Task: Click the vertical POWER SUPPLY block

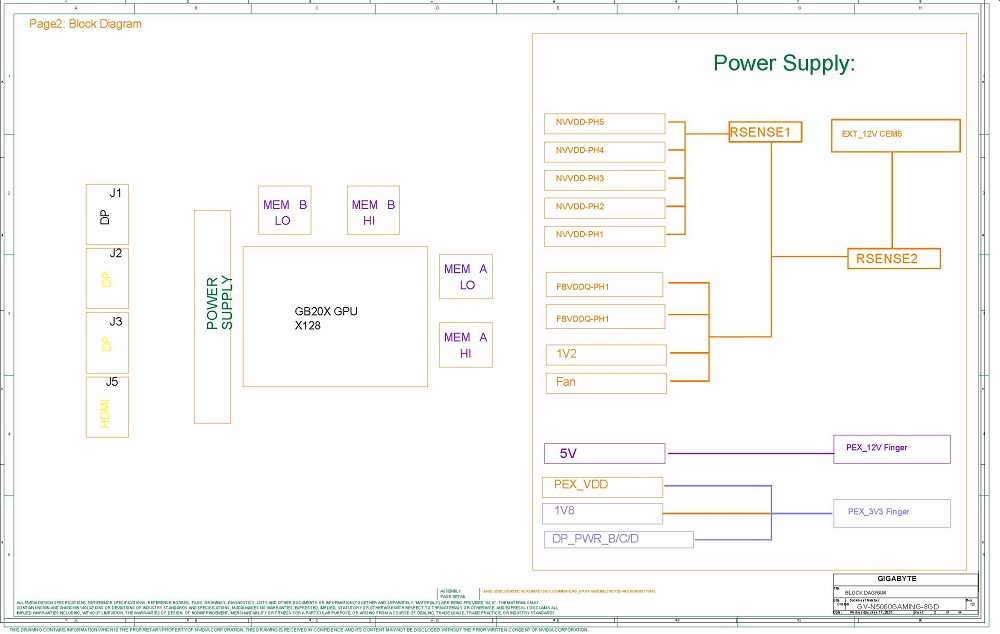Action: [x=212, y=316]
